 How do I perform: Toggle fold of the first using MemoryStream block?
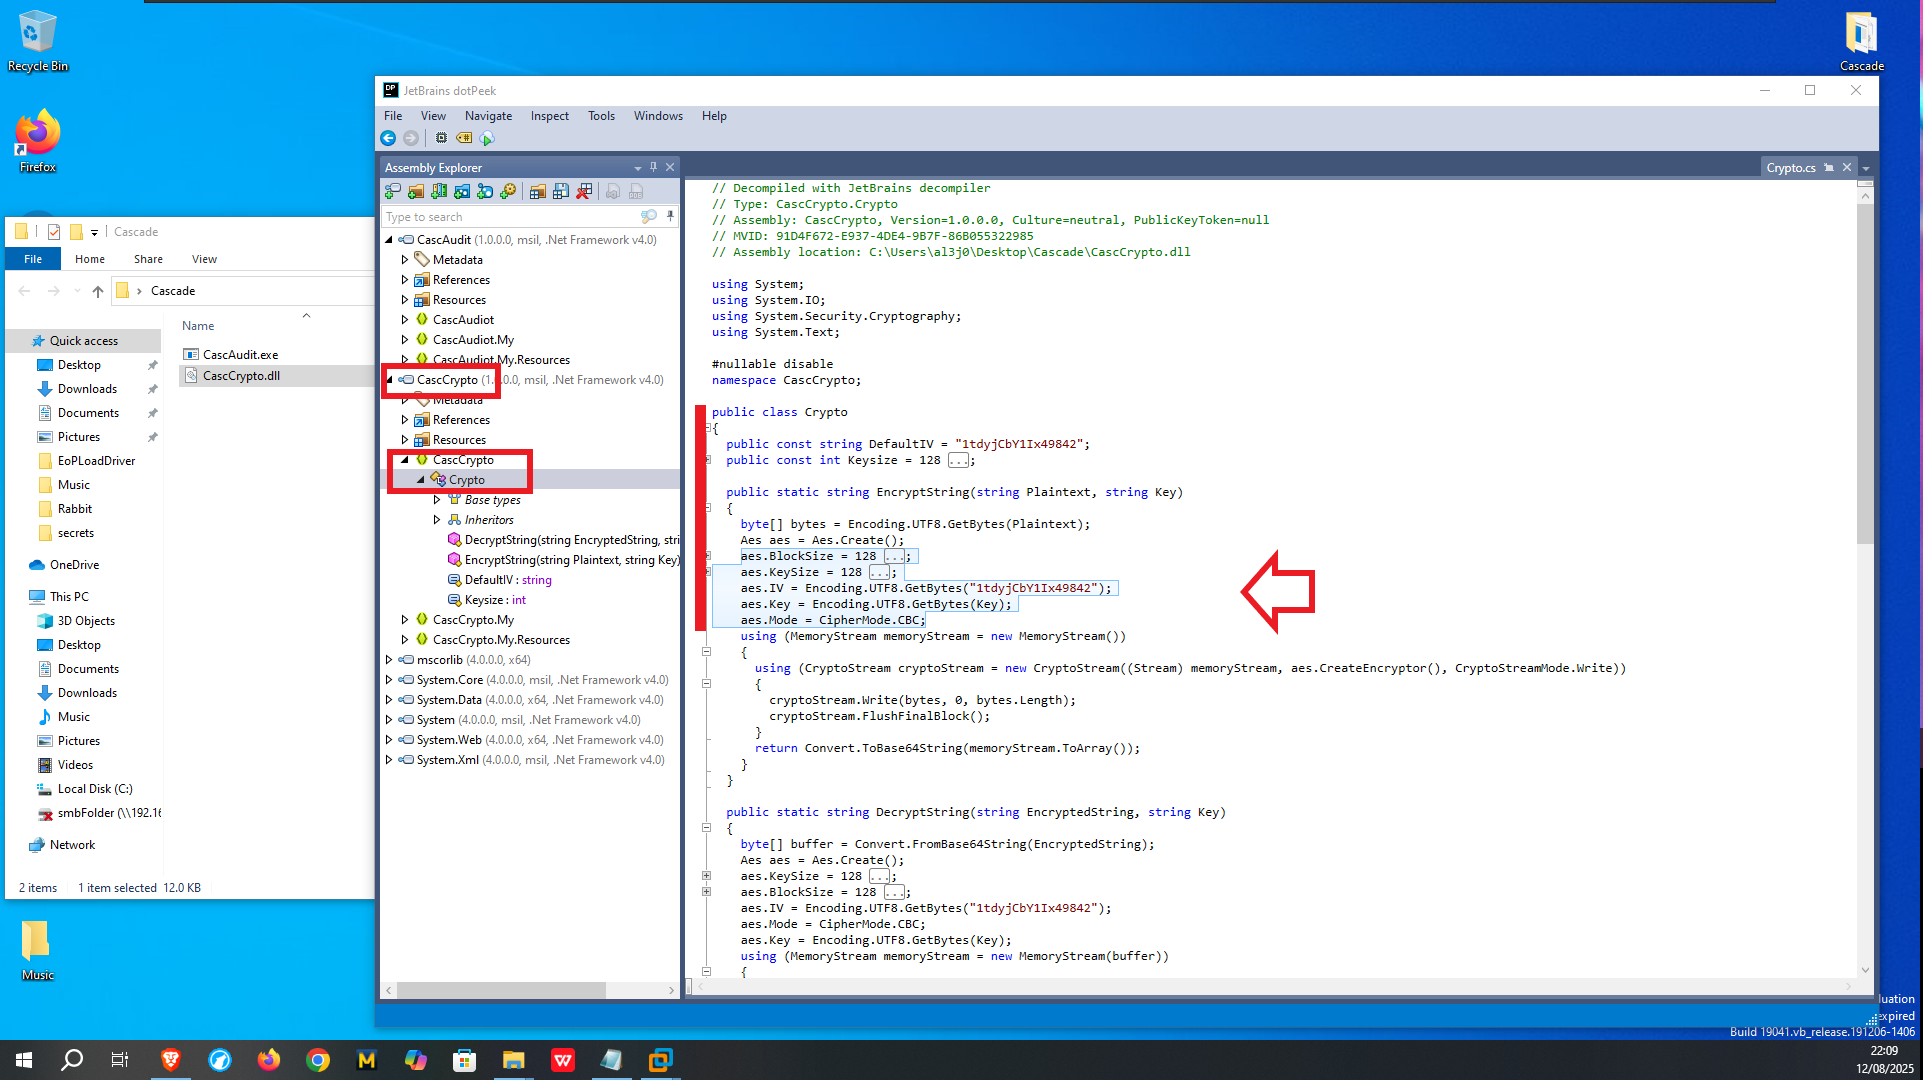pyautogui.click(x=706, y=652)
